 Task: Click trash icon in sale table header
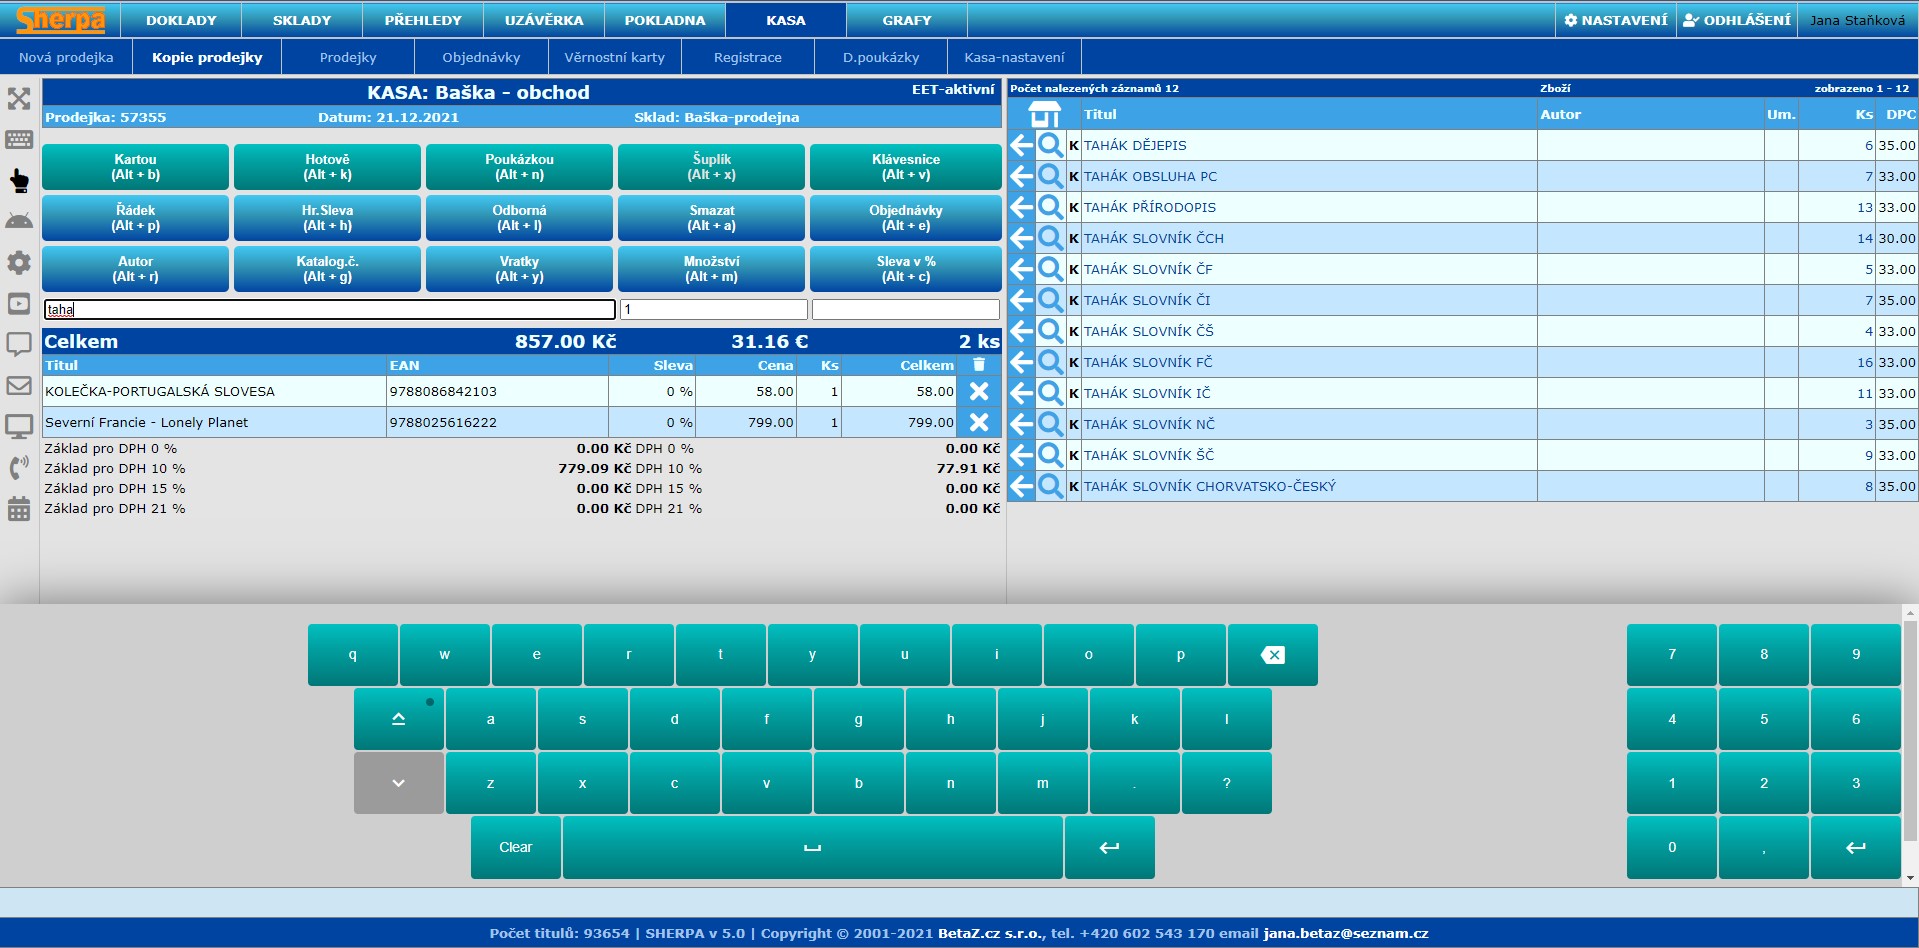[979, 365]
